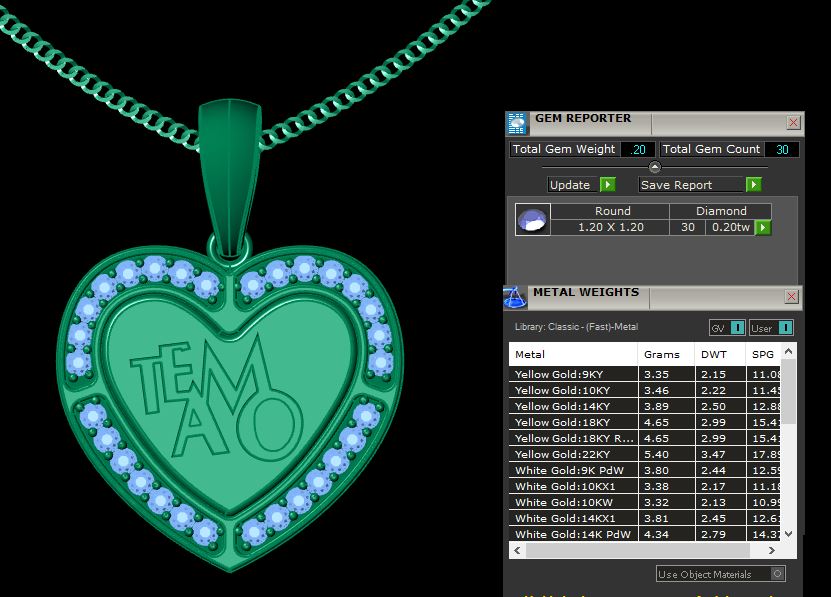Click the green arrow beside Save Report

tap(753, 185)
